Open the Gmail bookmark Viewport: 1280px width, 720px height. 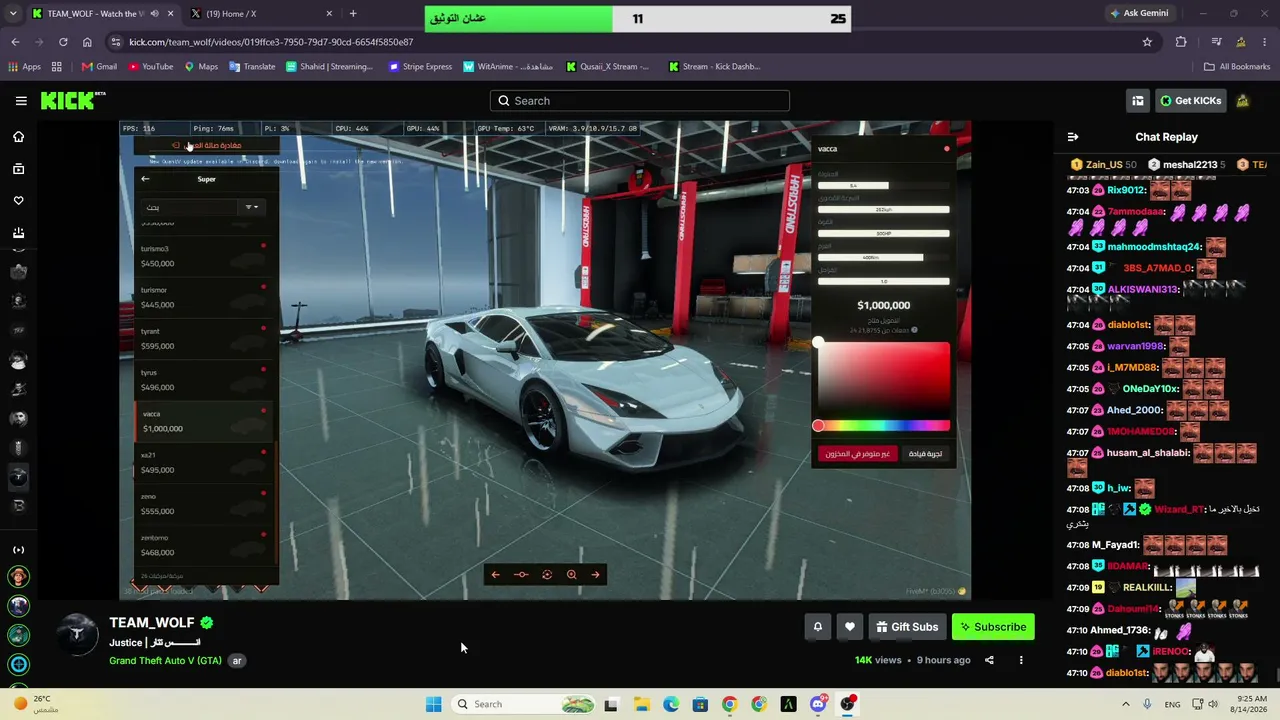[x=99, y=67]
